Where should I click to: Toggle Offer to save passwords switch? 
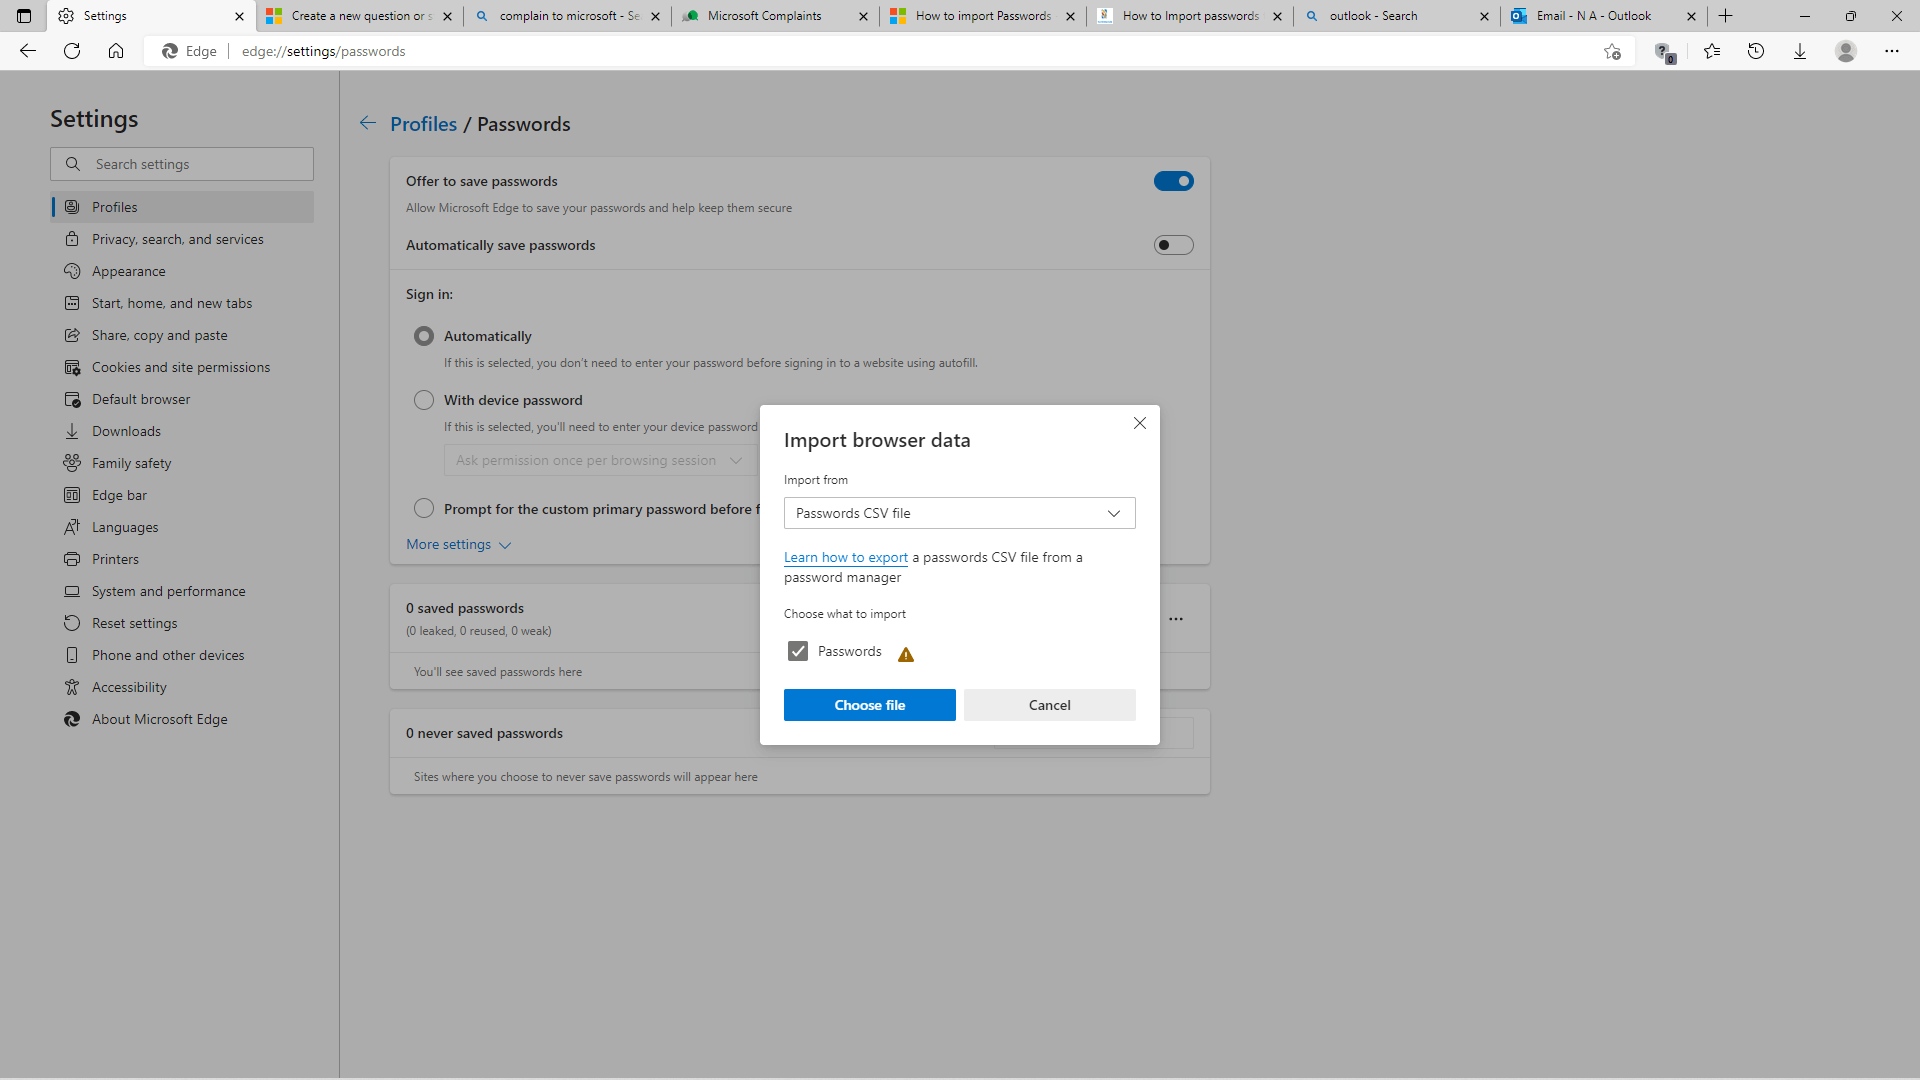tap(1173, 181)
